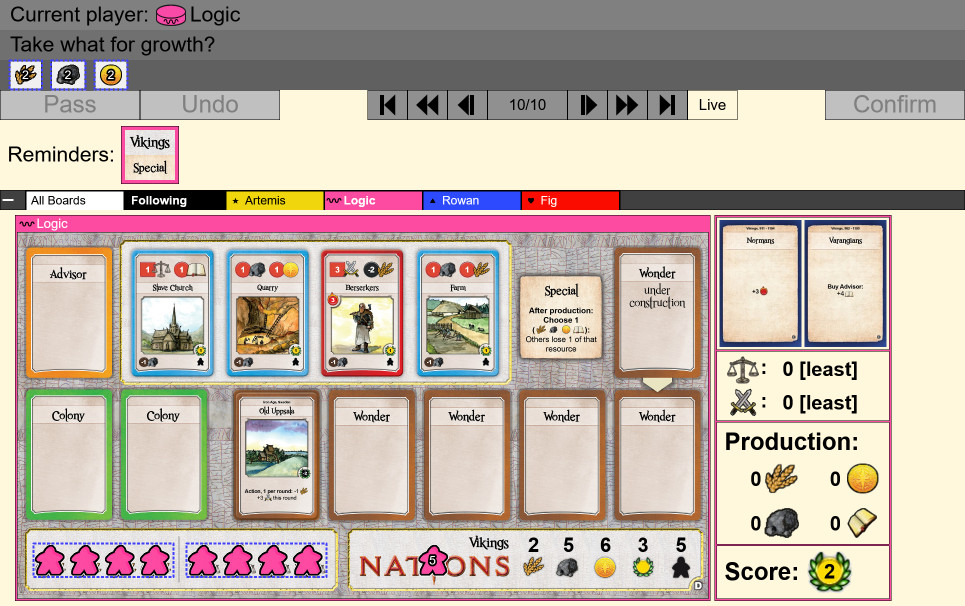The width and height of the screenshot is (965, 606).
Task: Select the Slave Church building card
Action: [173, 313]
